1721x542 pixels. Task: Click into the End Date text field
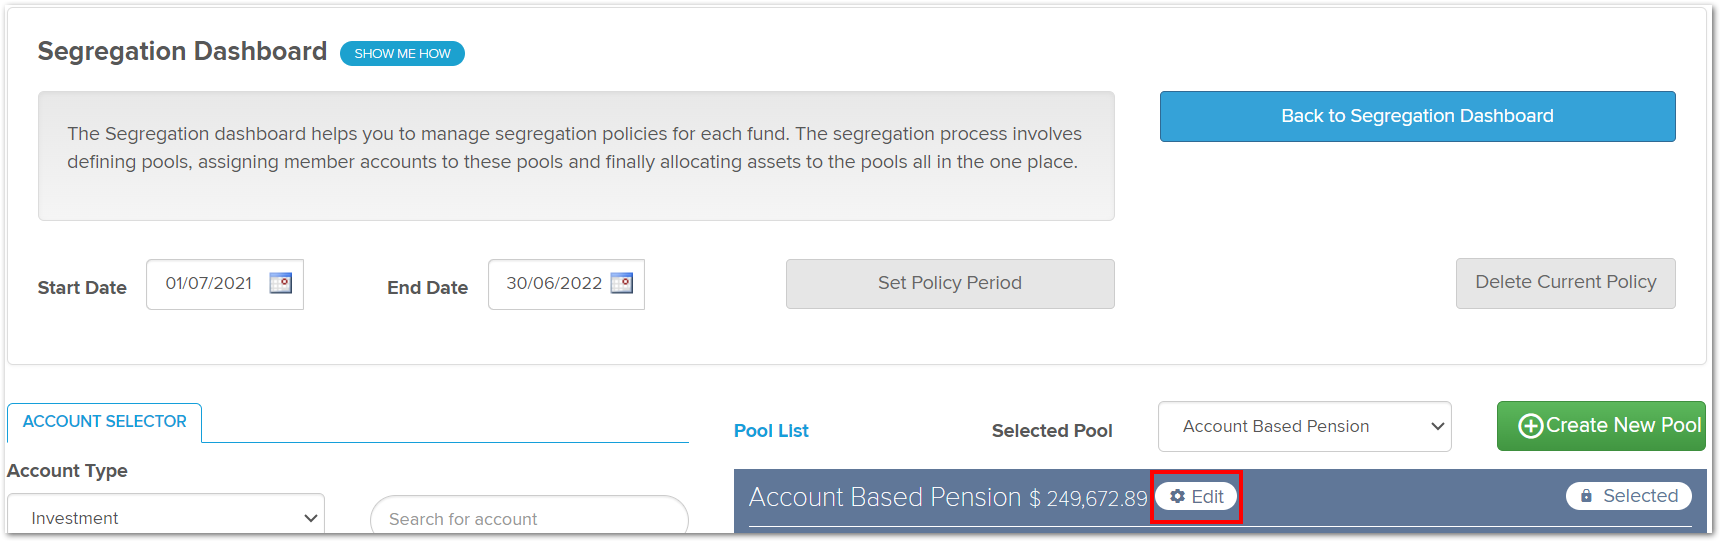554,283
